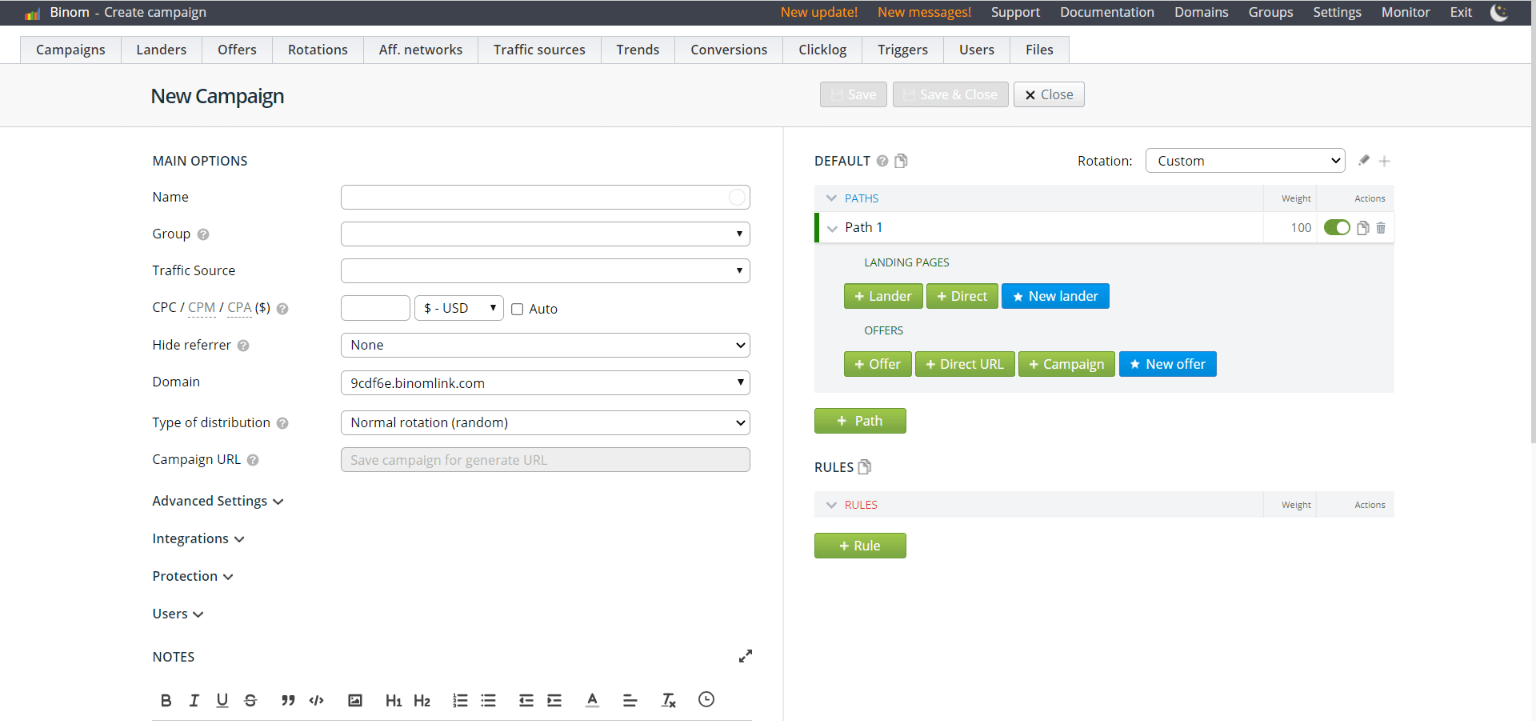This screenshot has width=1536, height=721.
Task: Delete Path 1 with the trash icon
Action: [1381, 228]
